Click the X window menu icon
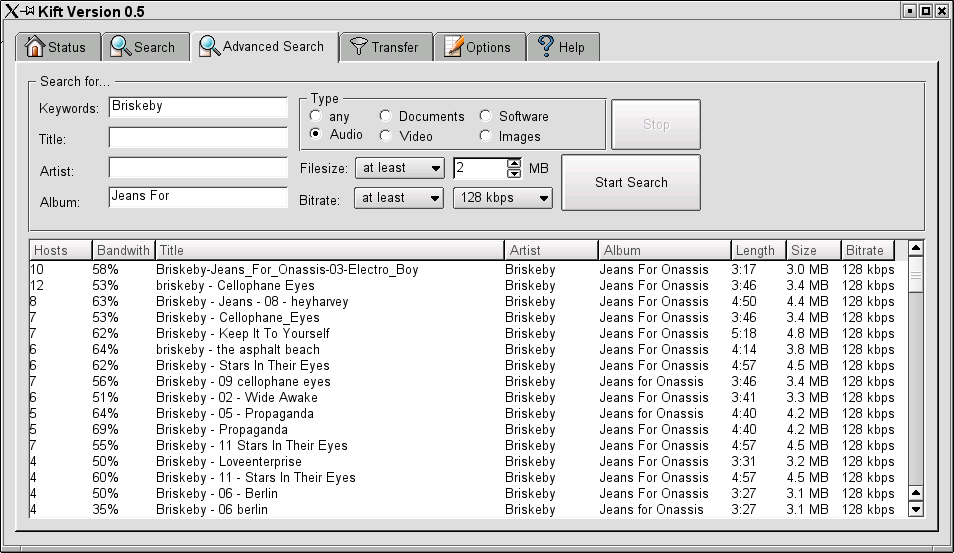Viewport: 954px width, 553px height. point(10,10)
